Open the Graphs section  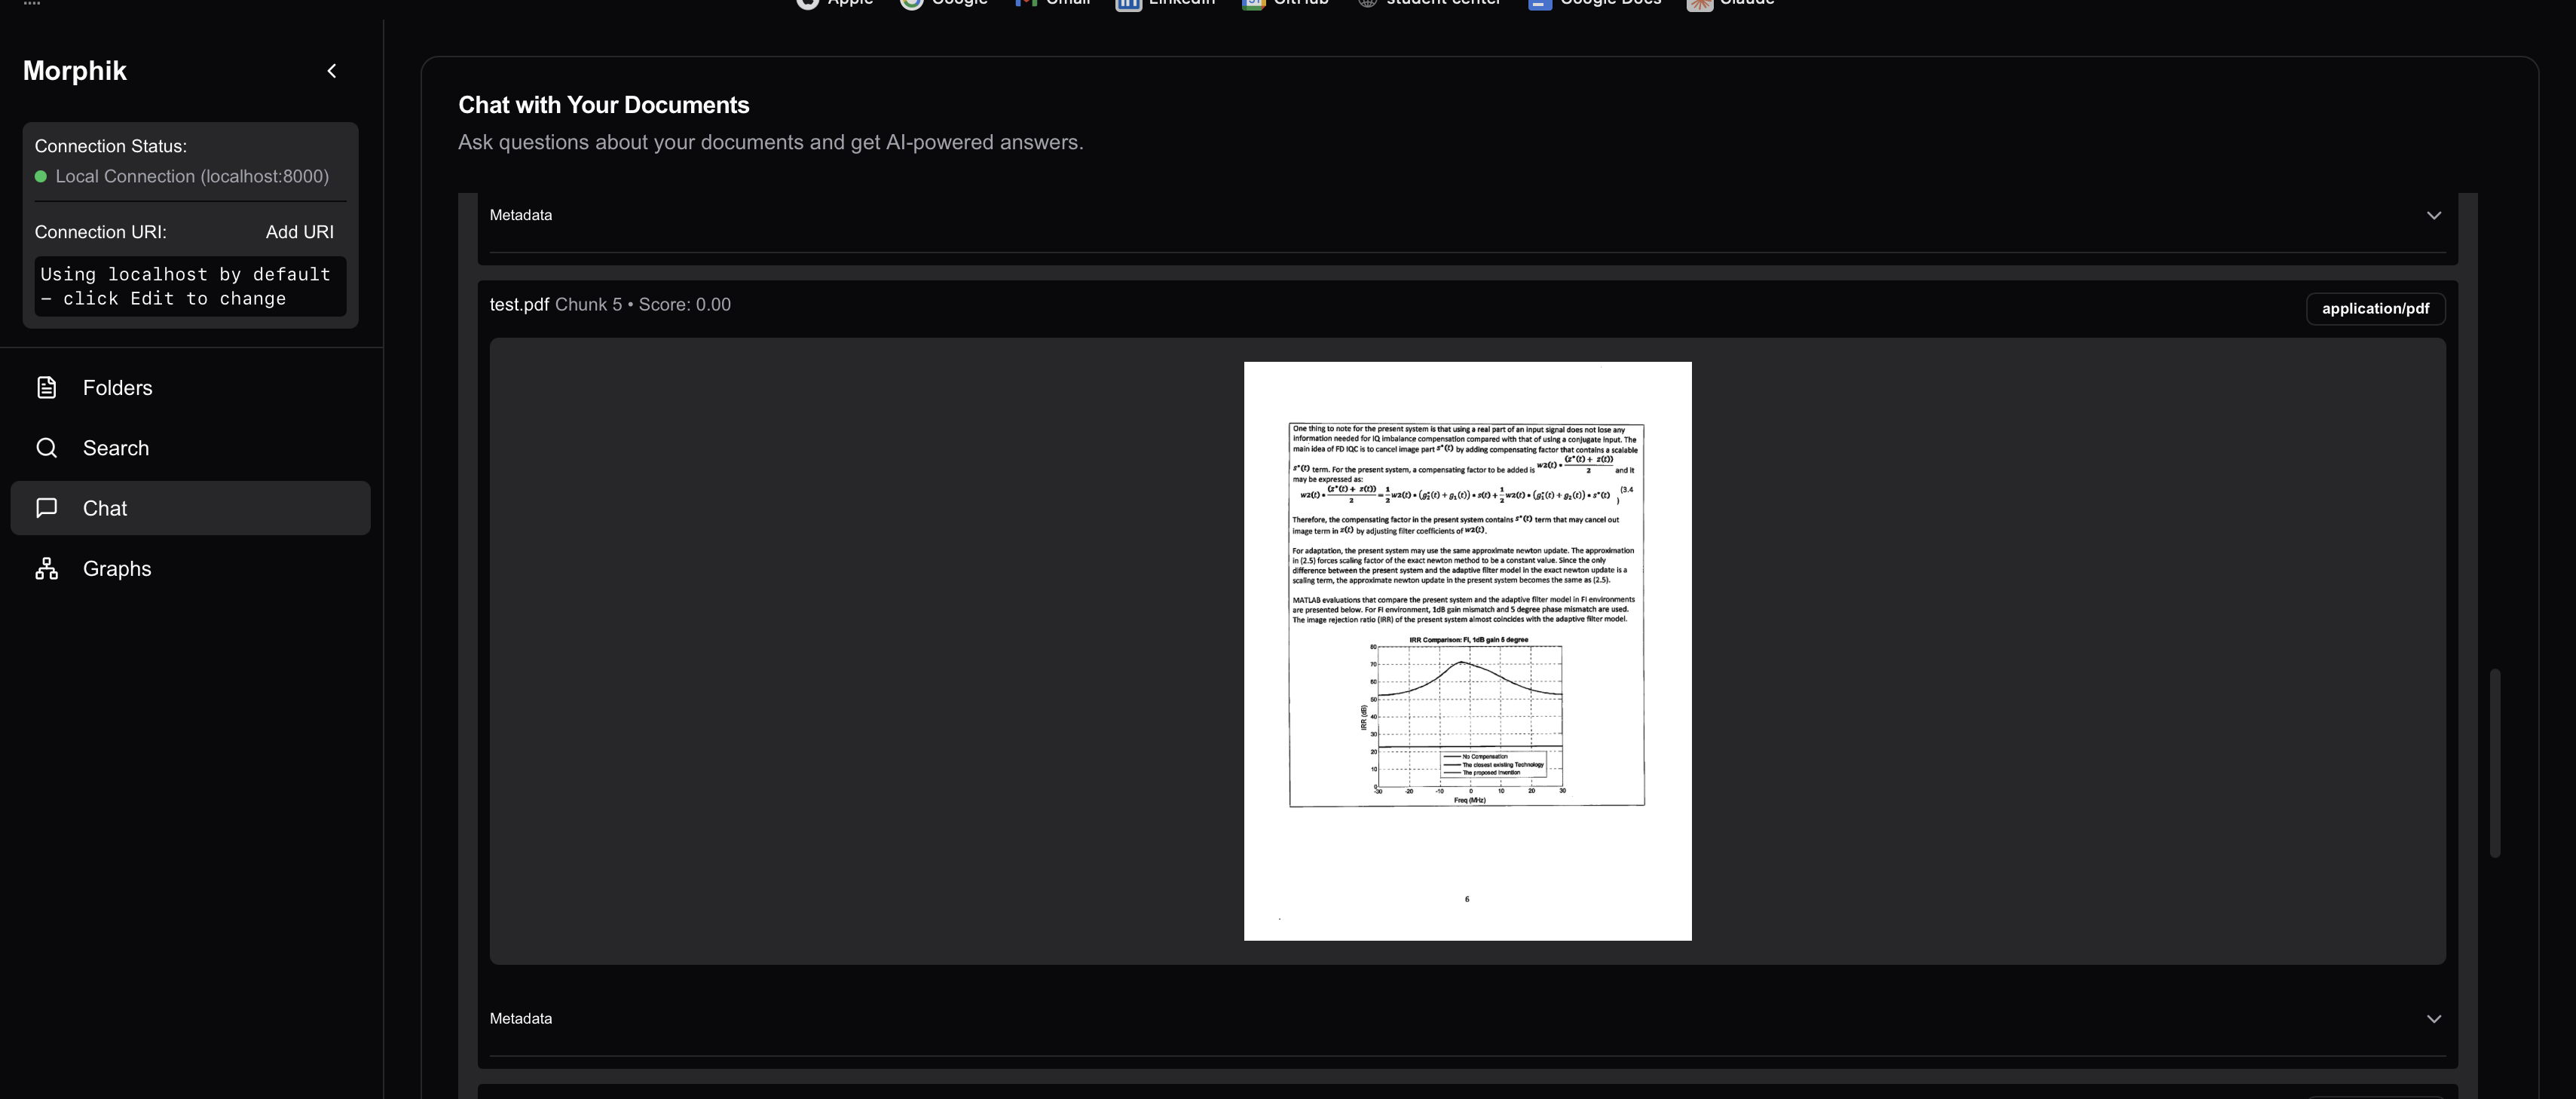click(x=115, y=568)
